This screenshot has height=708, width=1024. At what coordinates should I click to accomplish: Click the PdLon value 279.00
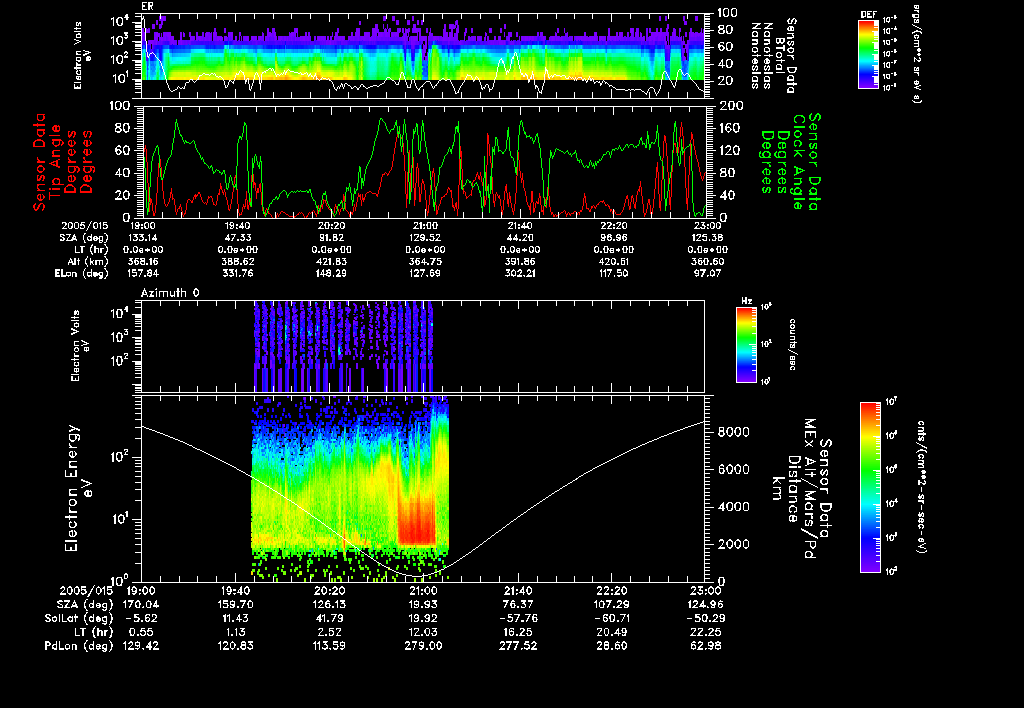click(x=423, y=645)
